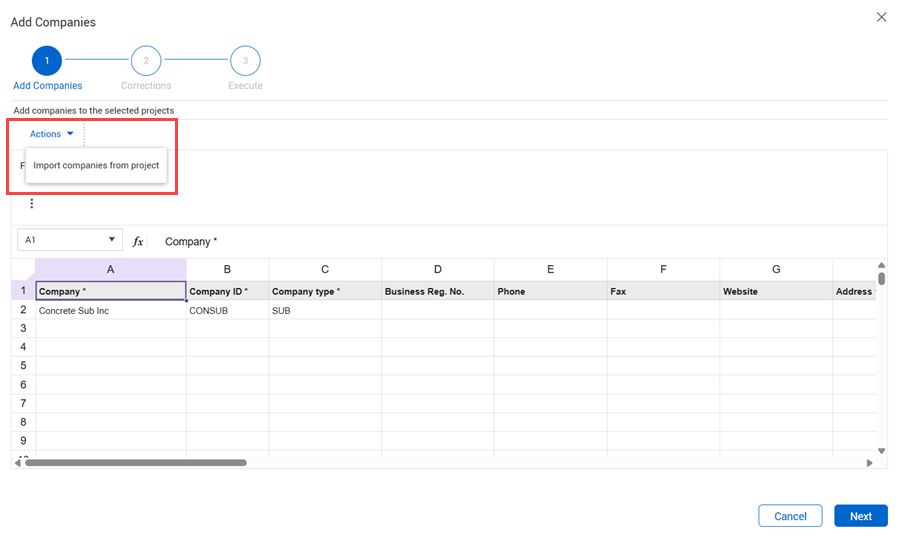
Task: Go to step 2 Corrections
Action: [x=146, y=61]
